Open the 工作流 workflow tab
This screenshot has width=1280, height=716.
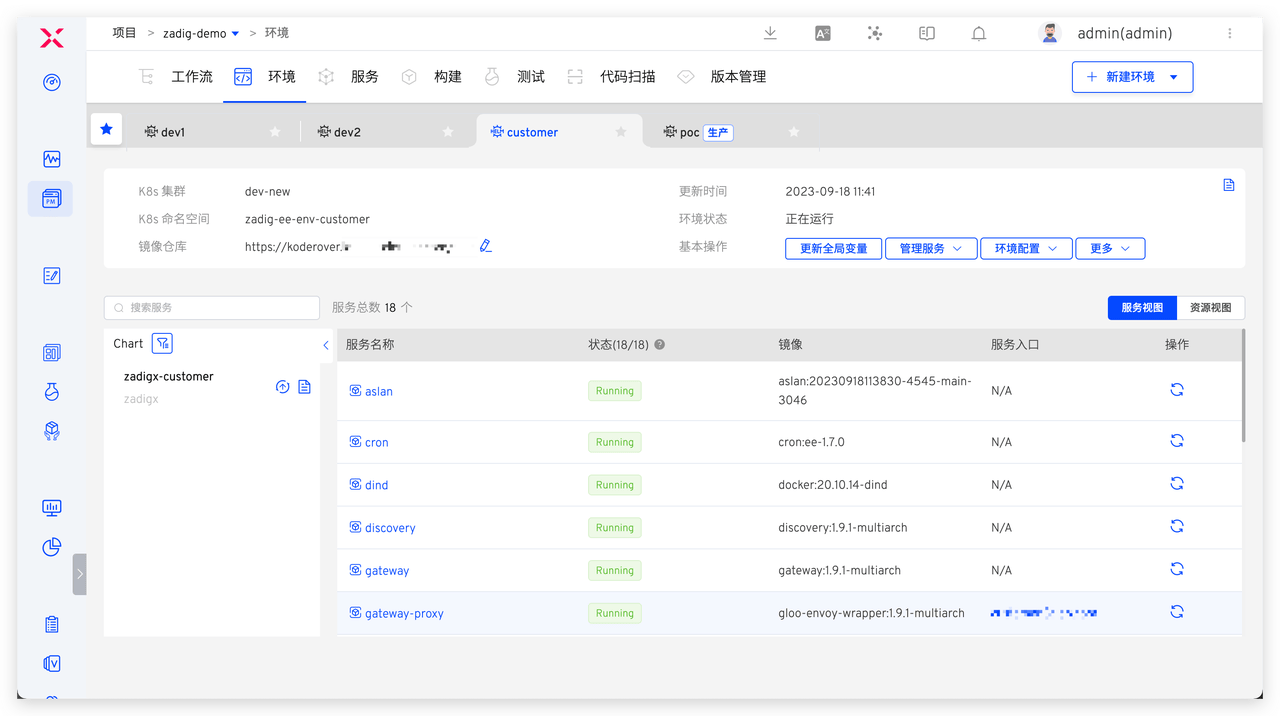click(191, 77)
